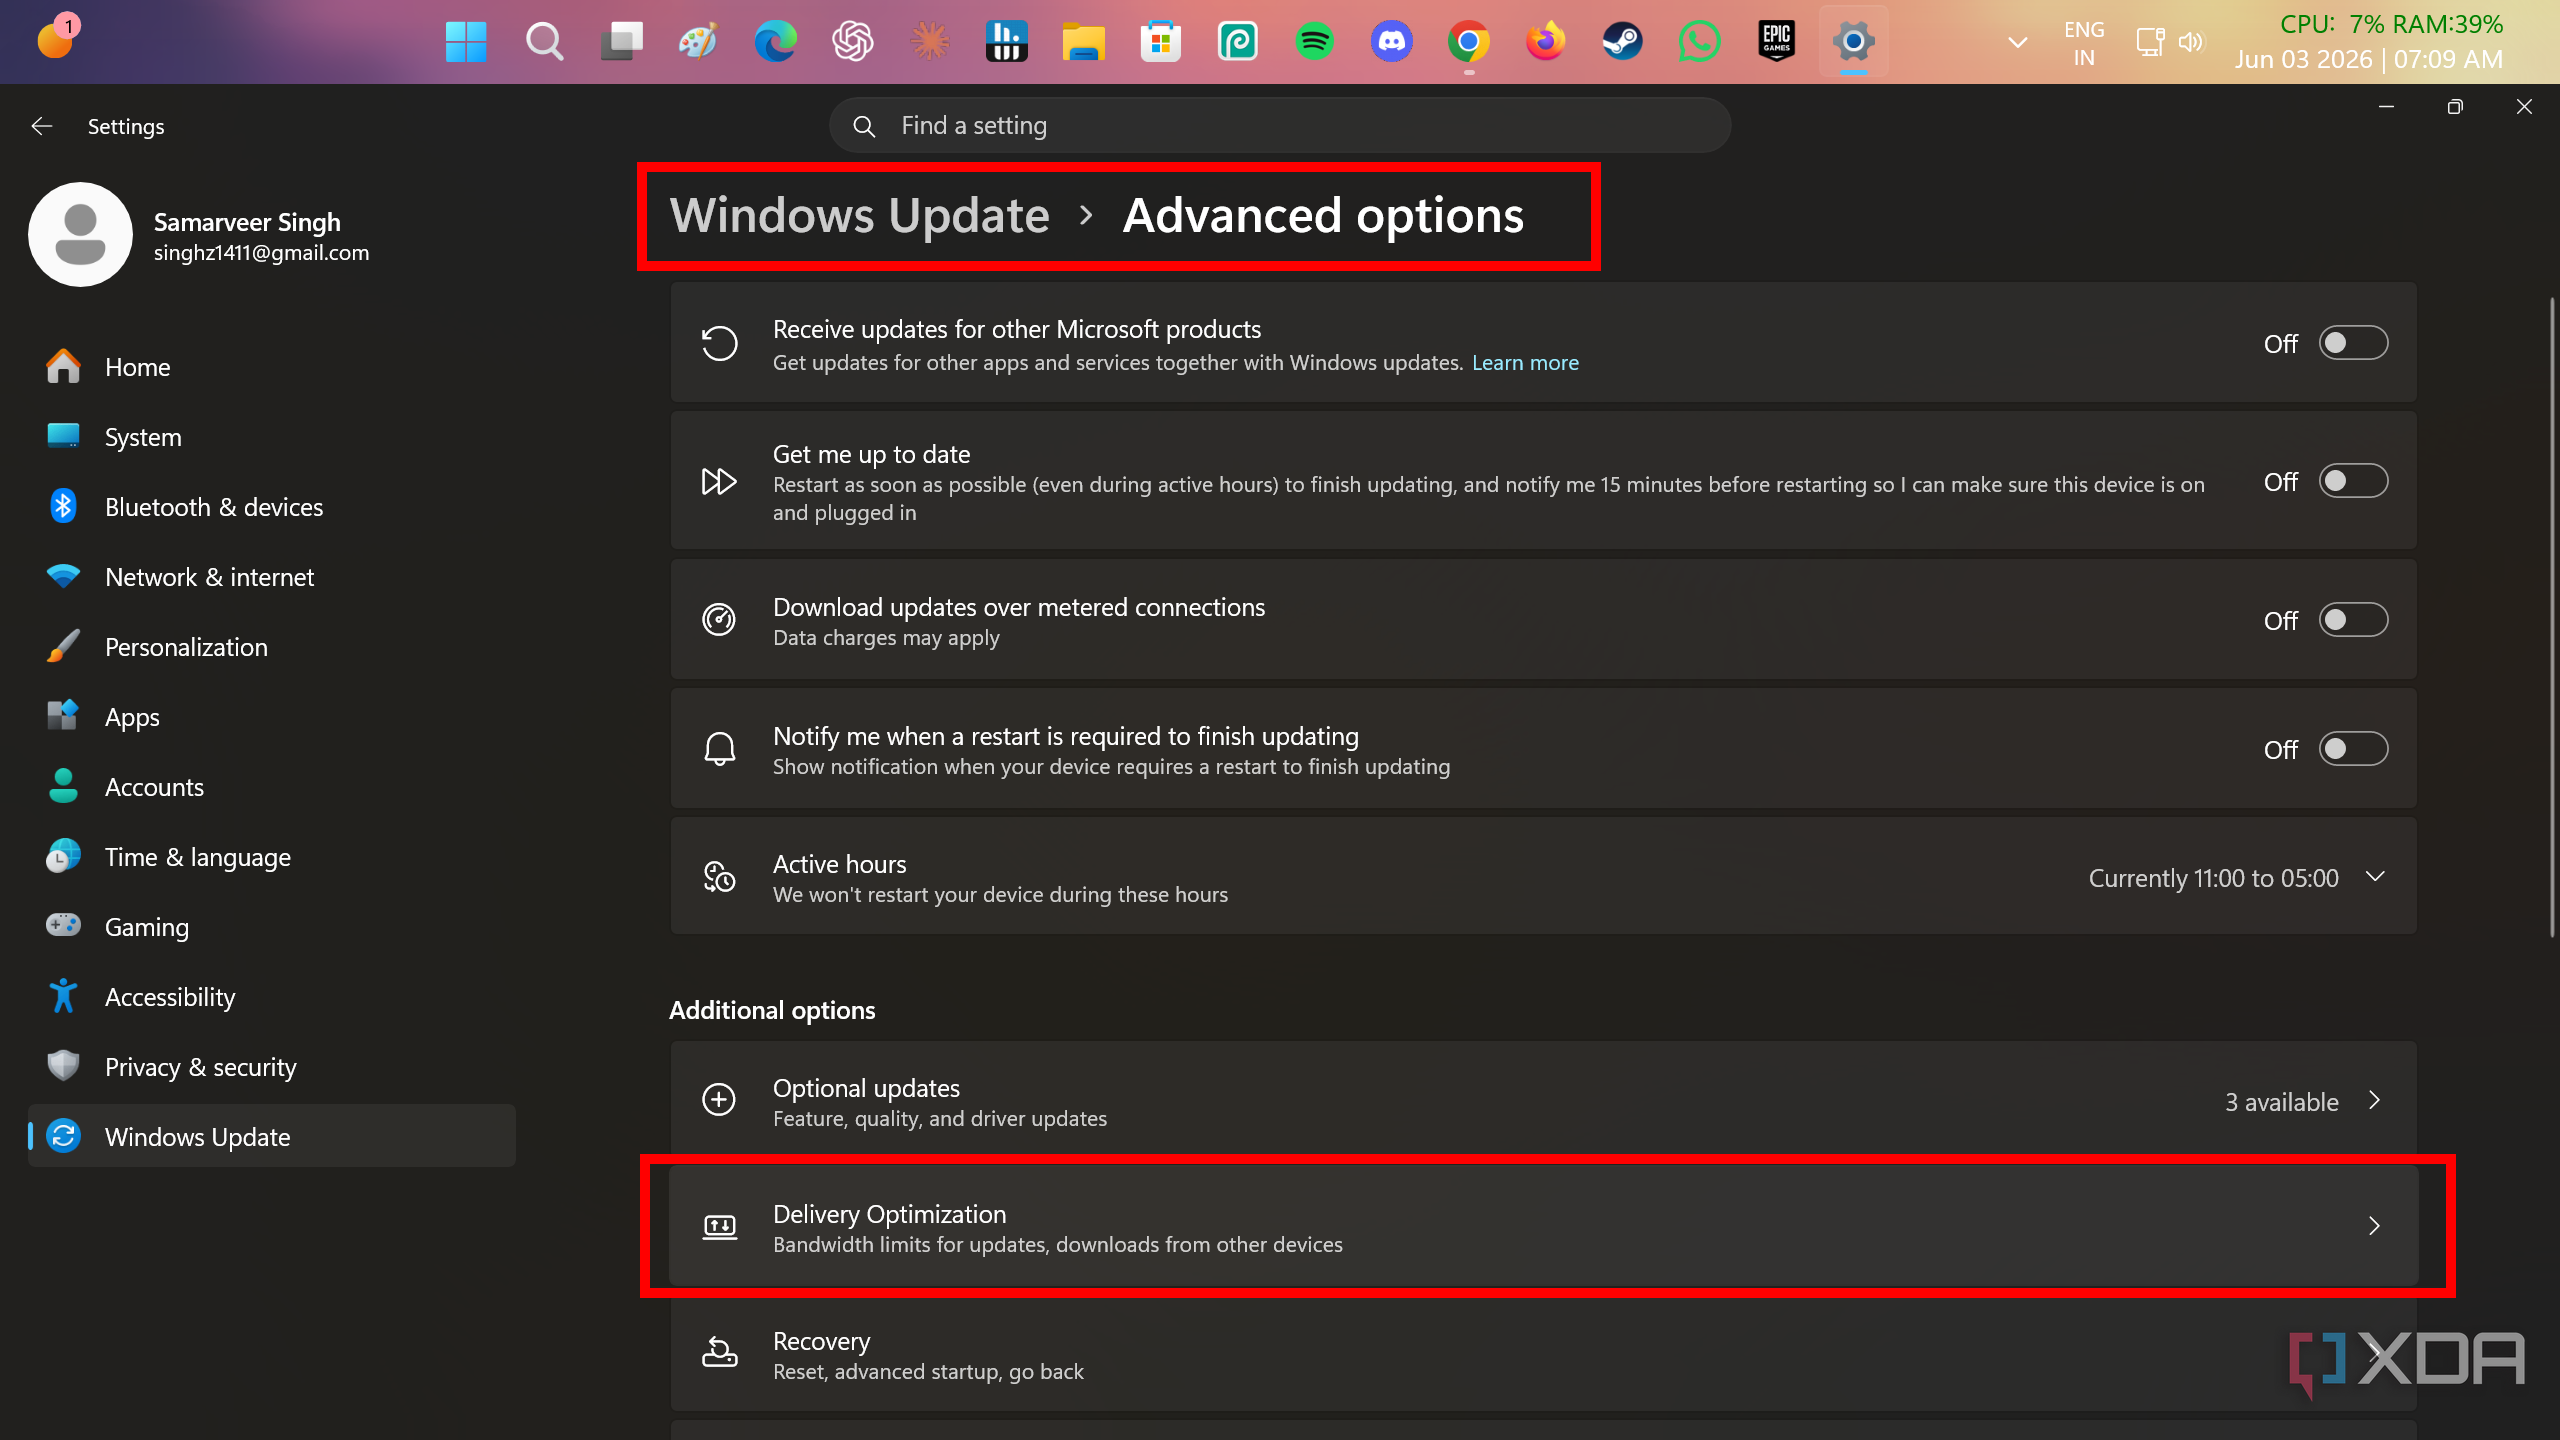Go to Bluetooth & devices settings

(x=272, y=507)
